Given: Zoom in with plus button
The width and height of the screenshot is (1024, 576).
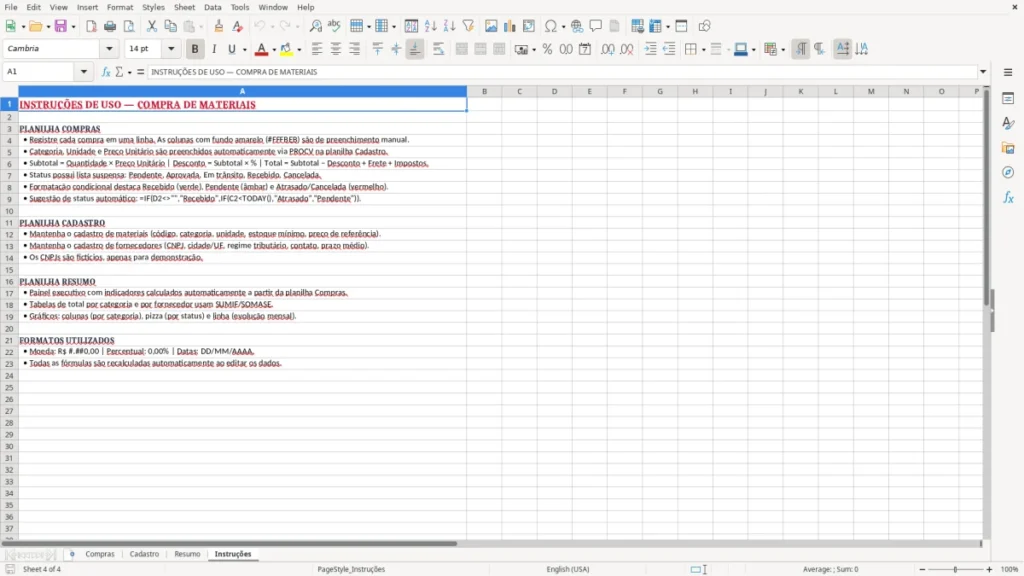Looking at the screenshot, I should tap(989, 569).
